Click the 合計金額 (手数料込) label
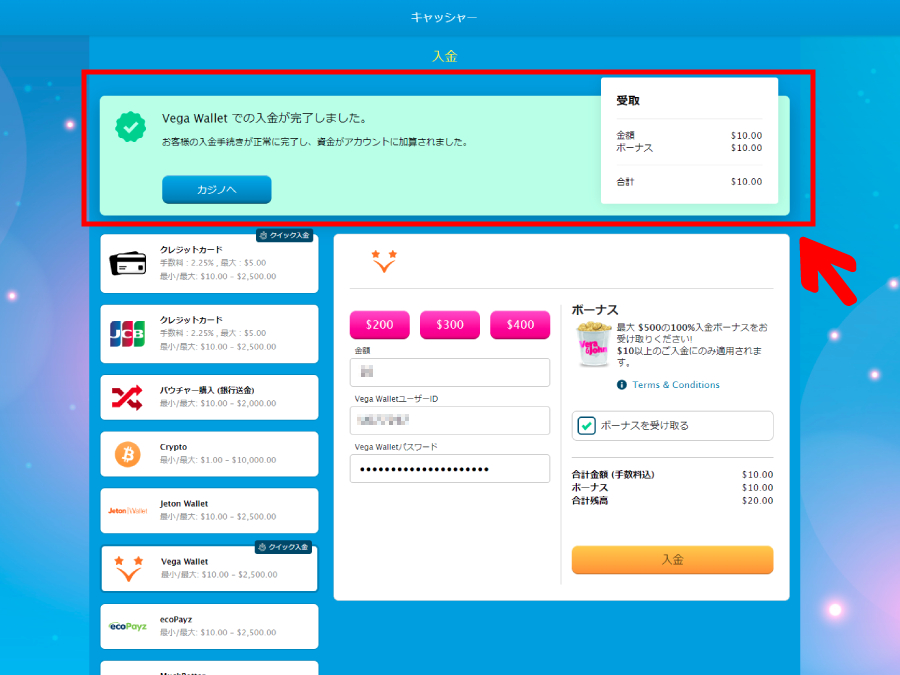Viewport: 900px width, 675px height. coord(613,475)
